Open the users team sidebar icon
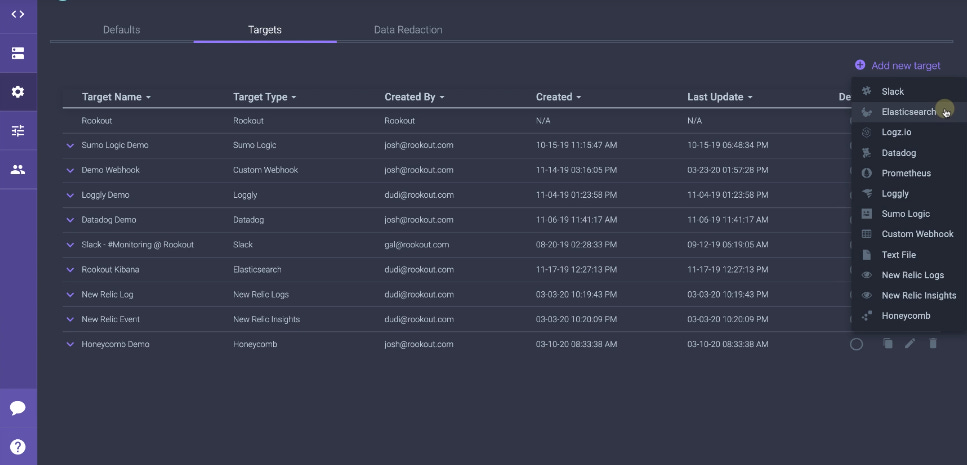The image size is (967, 465). click(18, 170)
